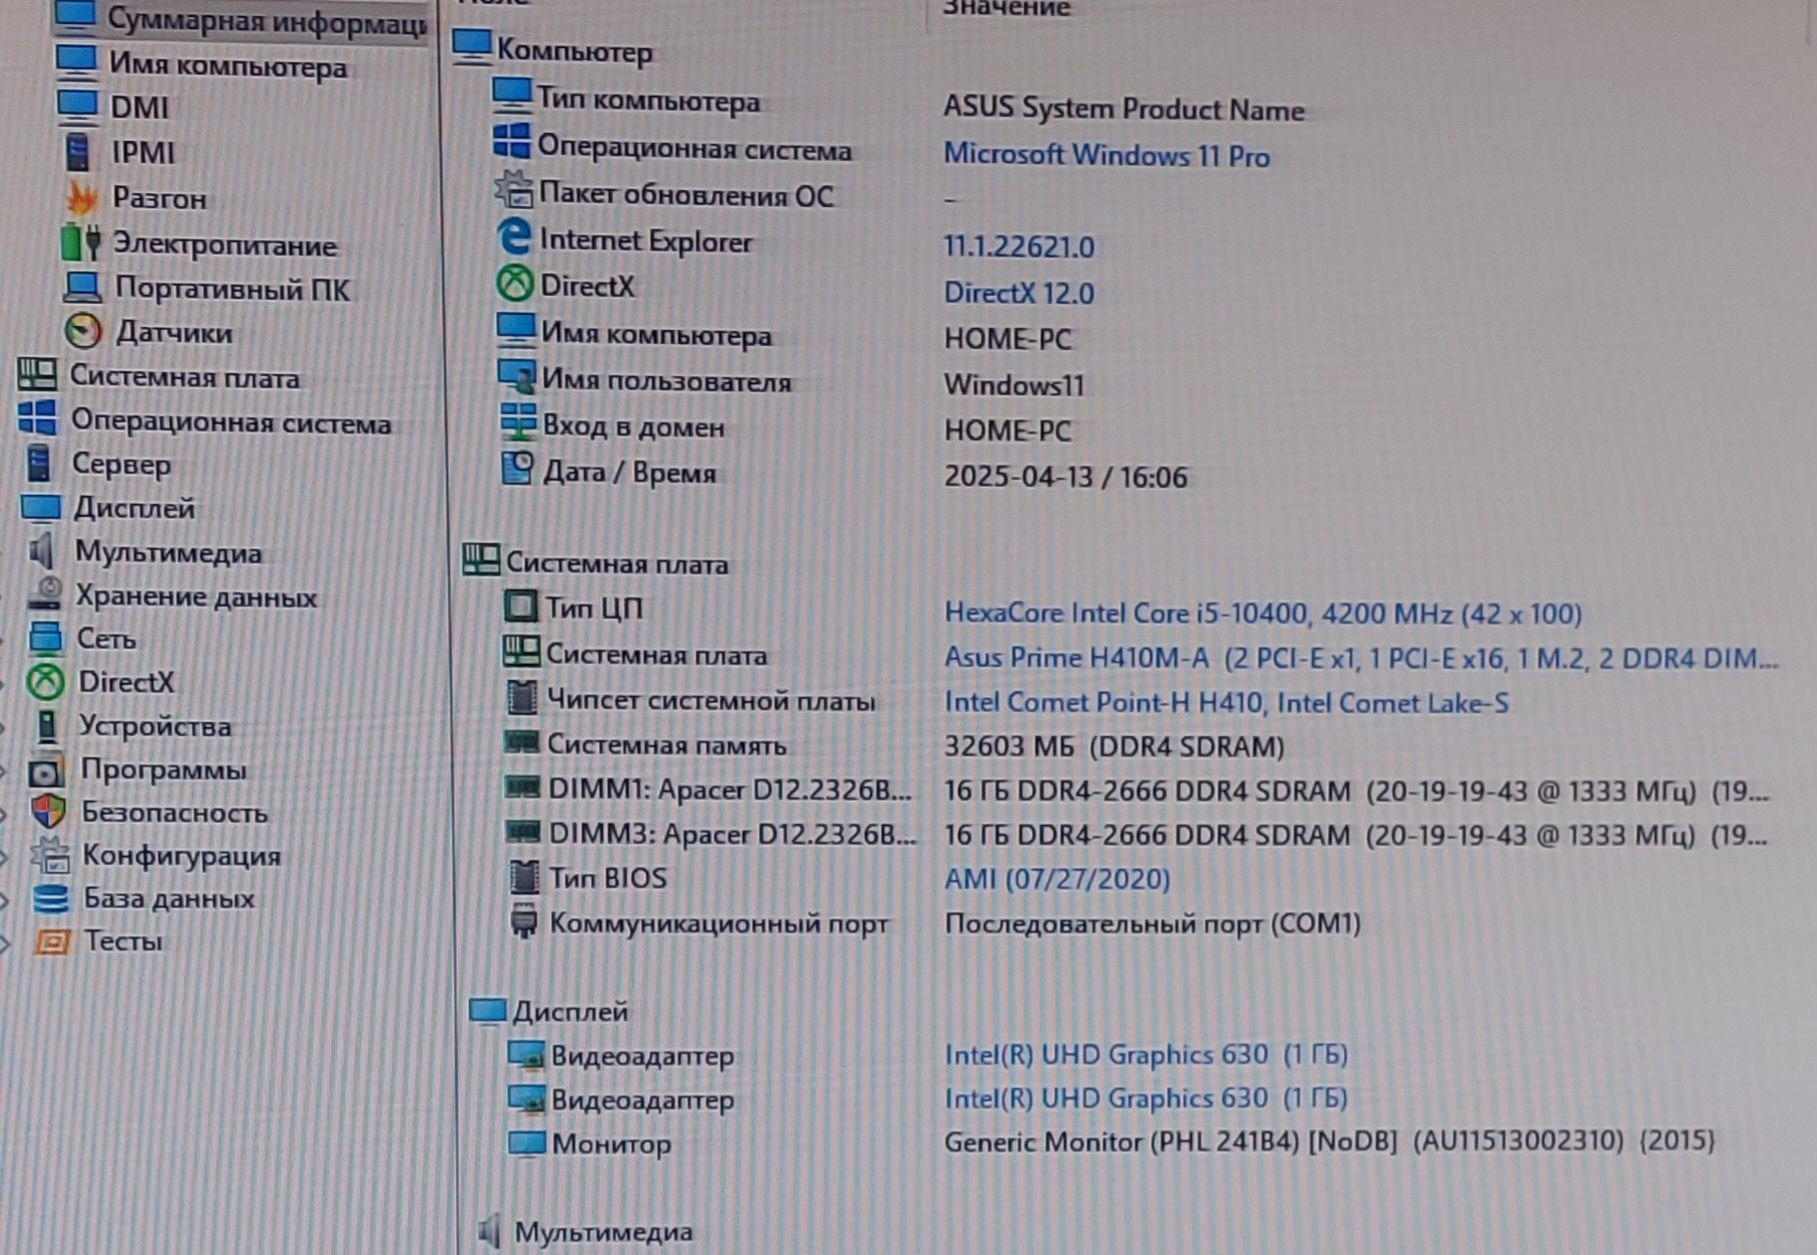Click the IPMI server icon
Viewport: 1817px width, 1255px height.
pyautogui.click(x=77, y=152)
